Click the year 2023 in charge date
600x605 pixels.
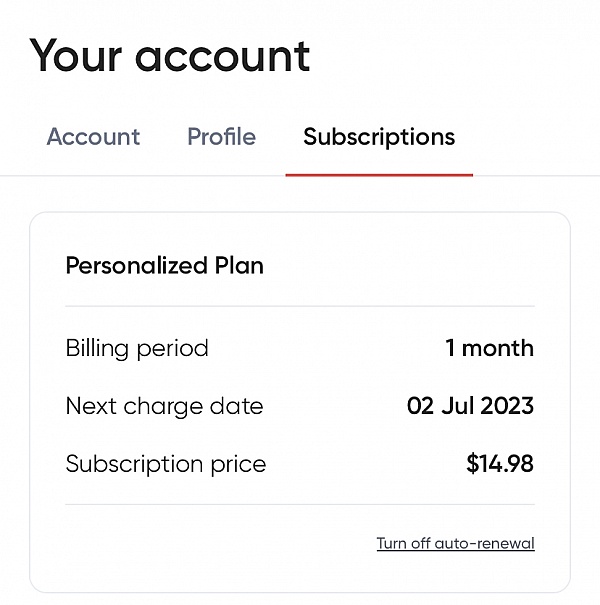(x=505, y=407)
